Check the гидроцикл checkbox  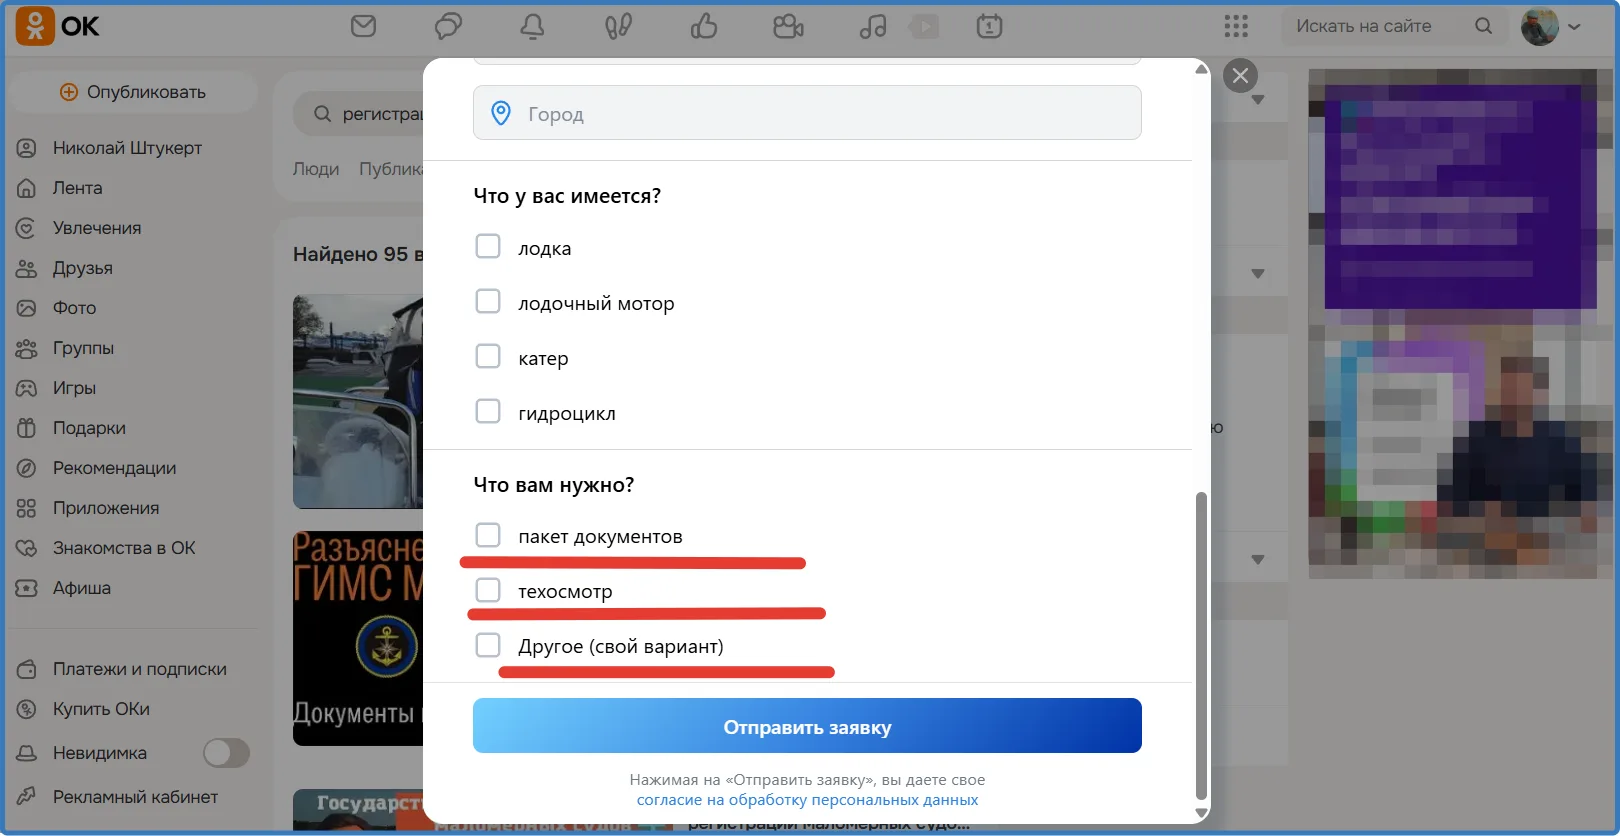(x=488, y=411)
